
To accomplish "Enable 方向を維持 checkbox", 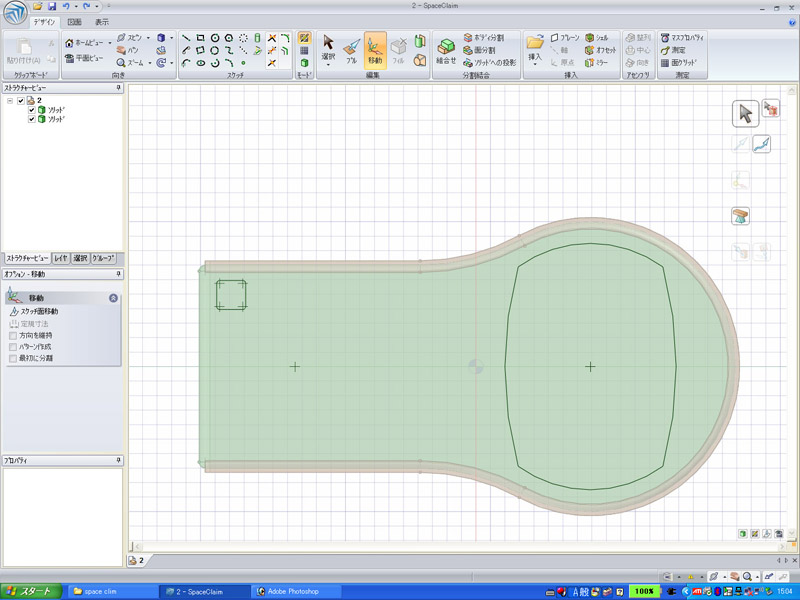I will [12, 335].
